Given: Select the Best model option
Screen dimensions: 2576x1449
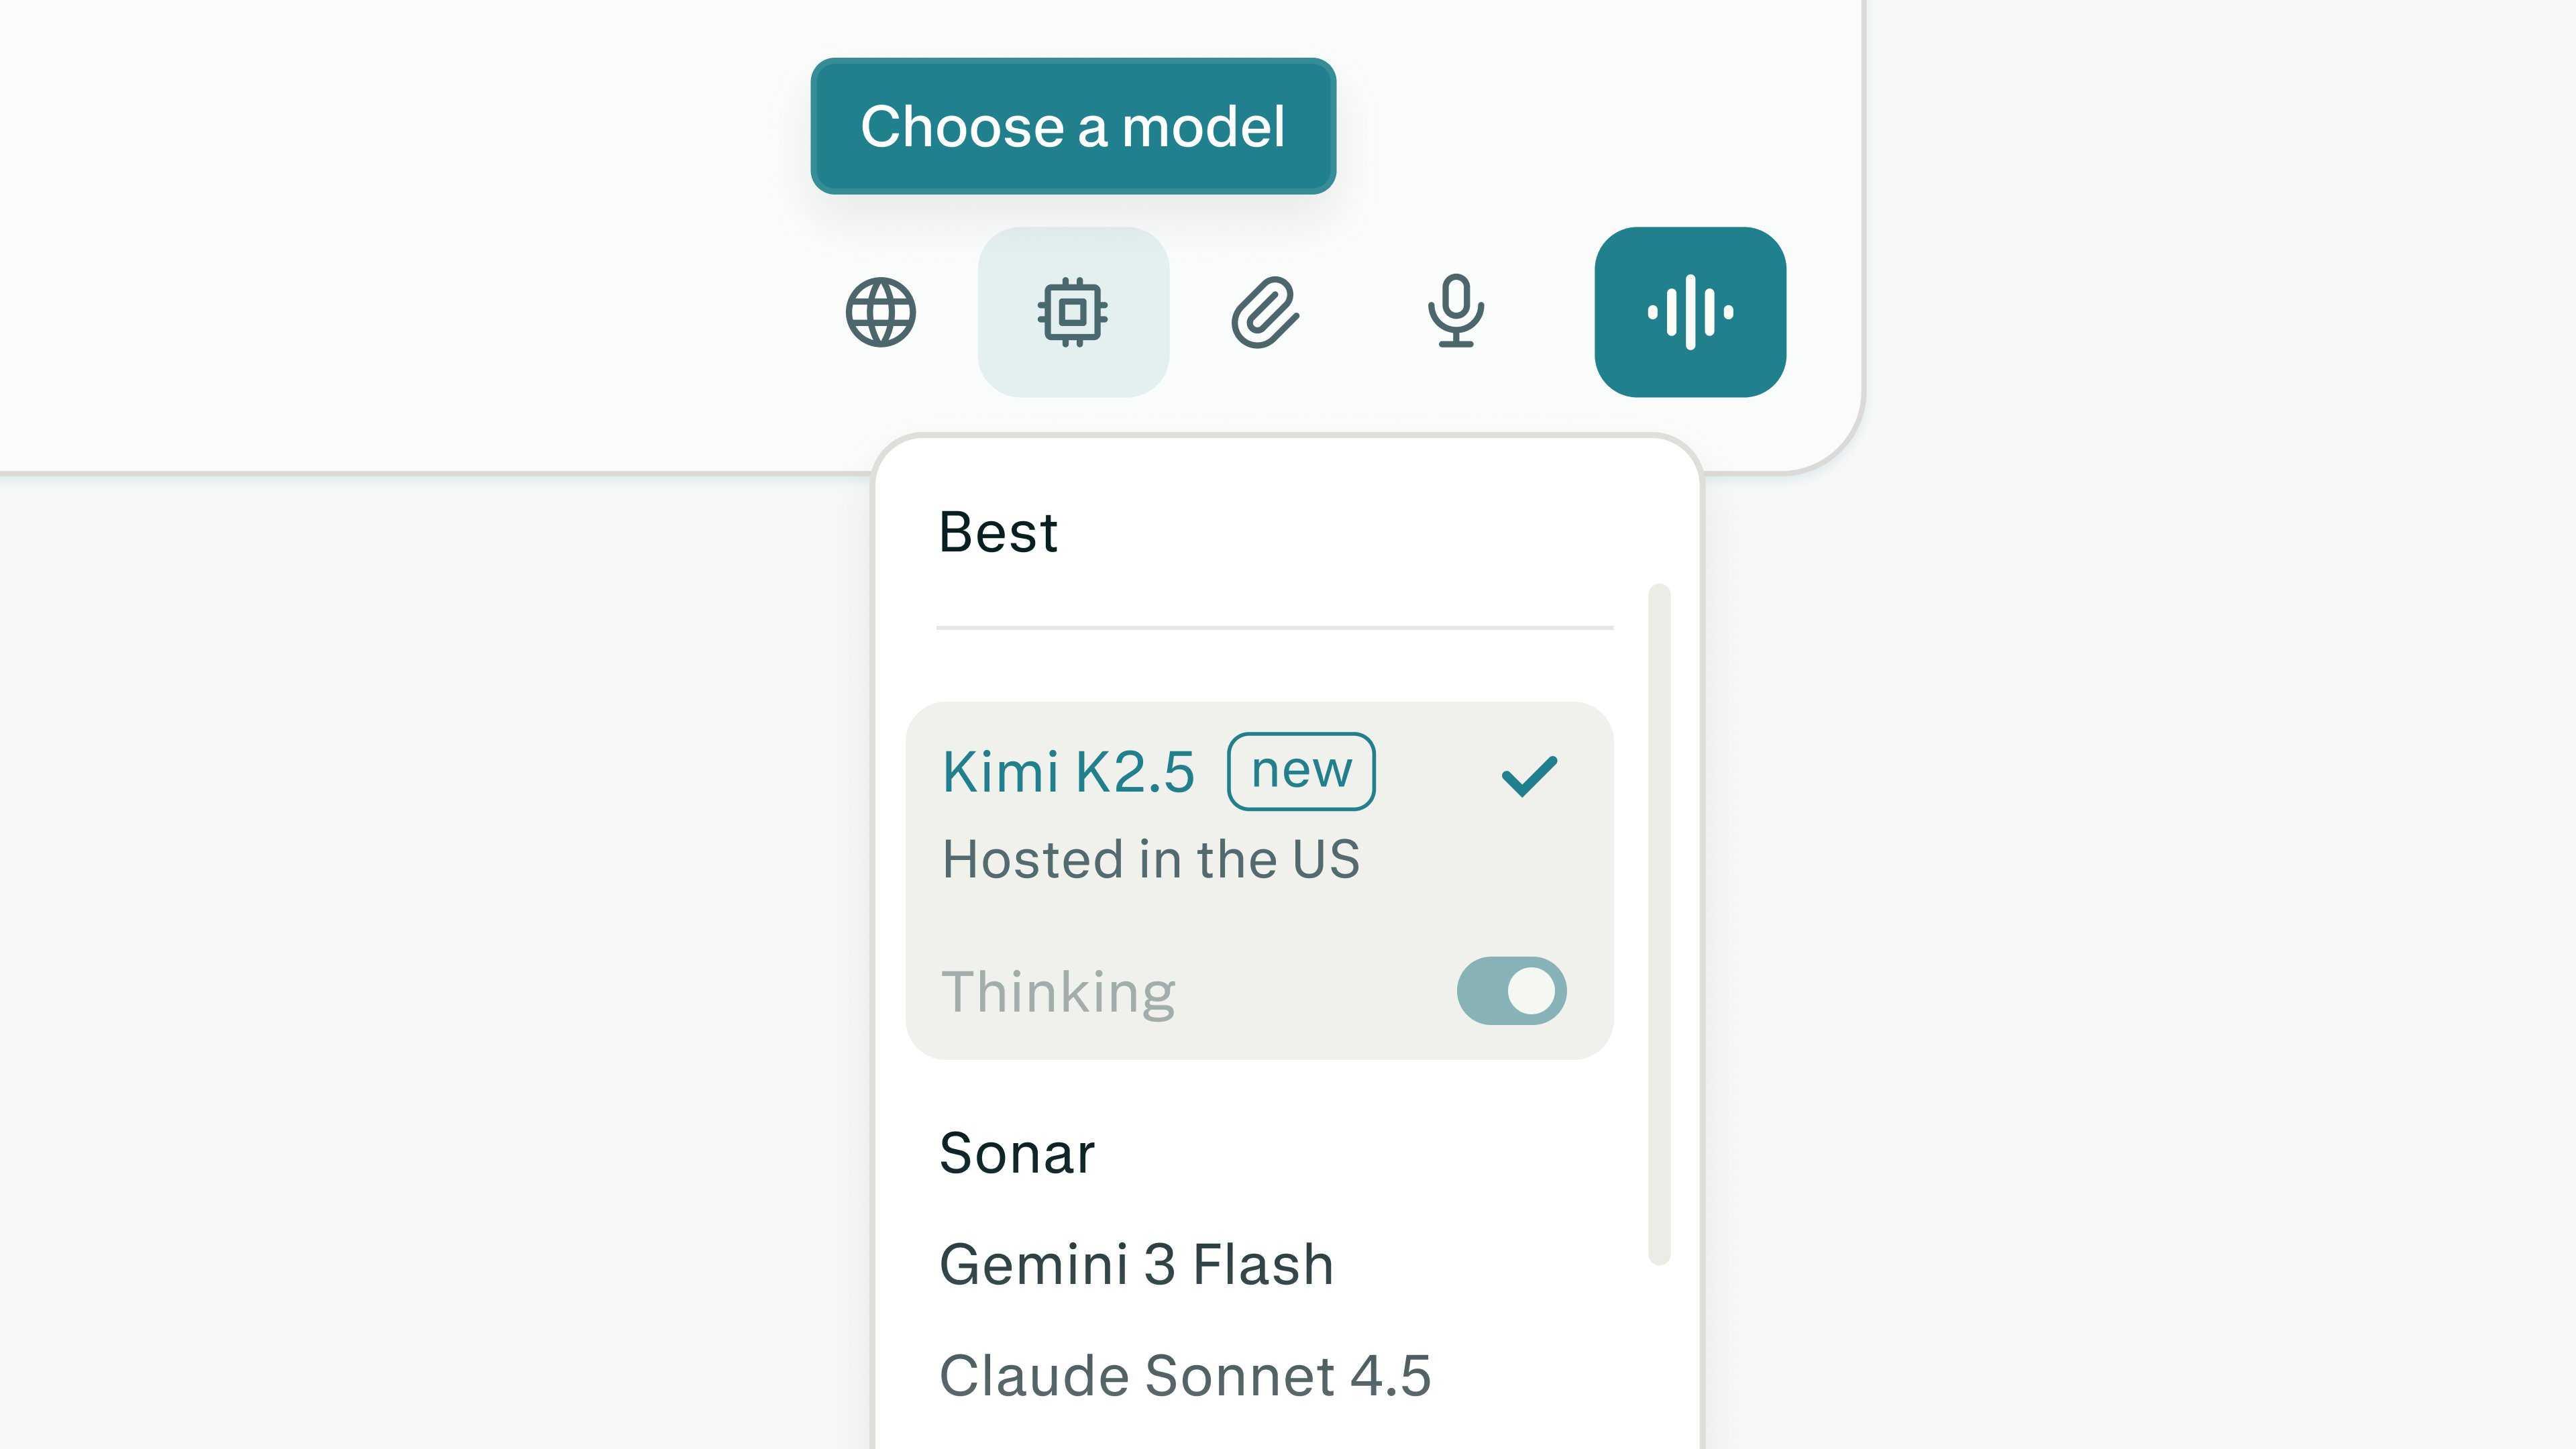Looking at the screenshot, I should 998,532.
